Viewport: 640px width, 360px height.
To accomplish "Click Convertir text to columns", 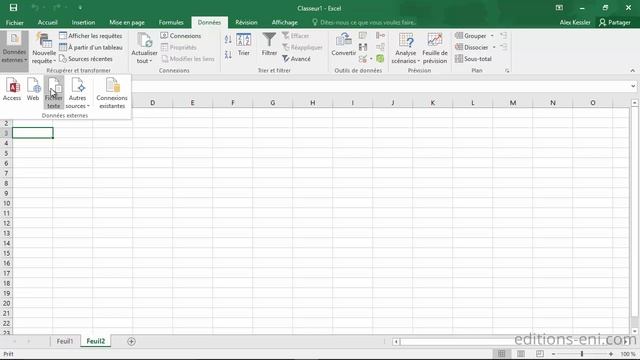I will coord(343,45).
